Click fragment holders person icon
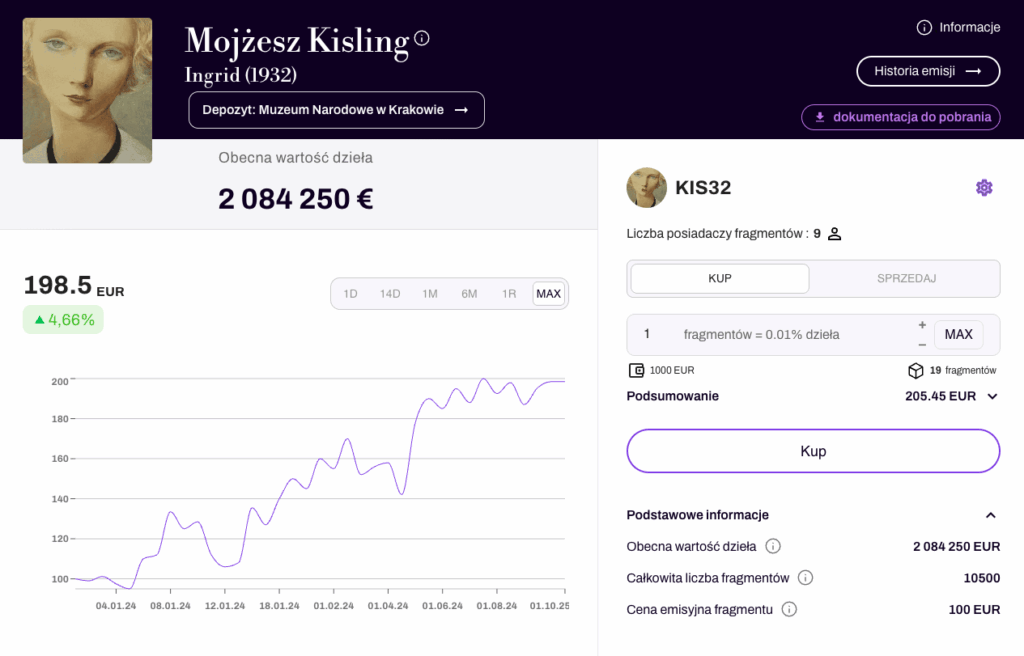1024x656 pixels. tap(835, 234)
